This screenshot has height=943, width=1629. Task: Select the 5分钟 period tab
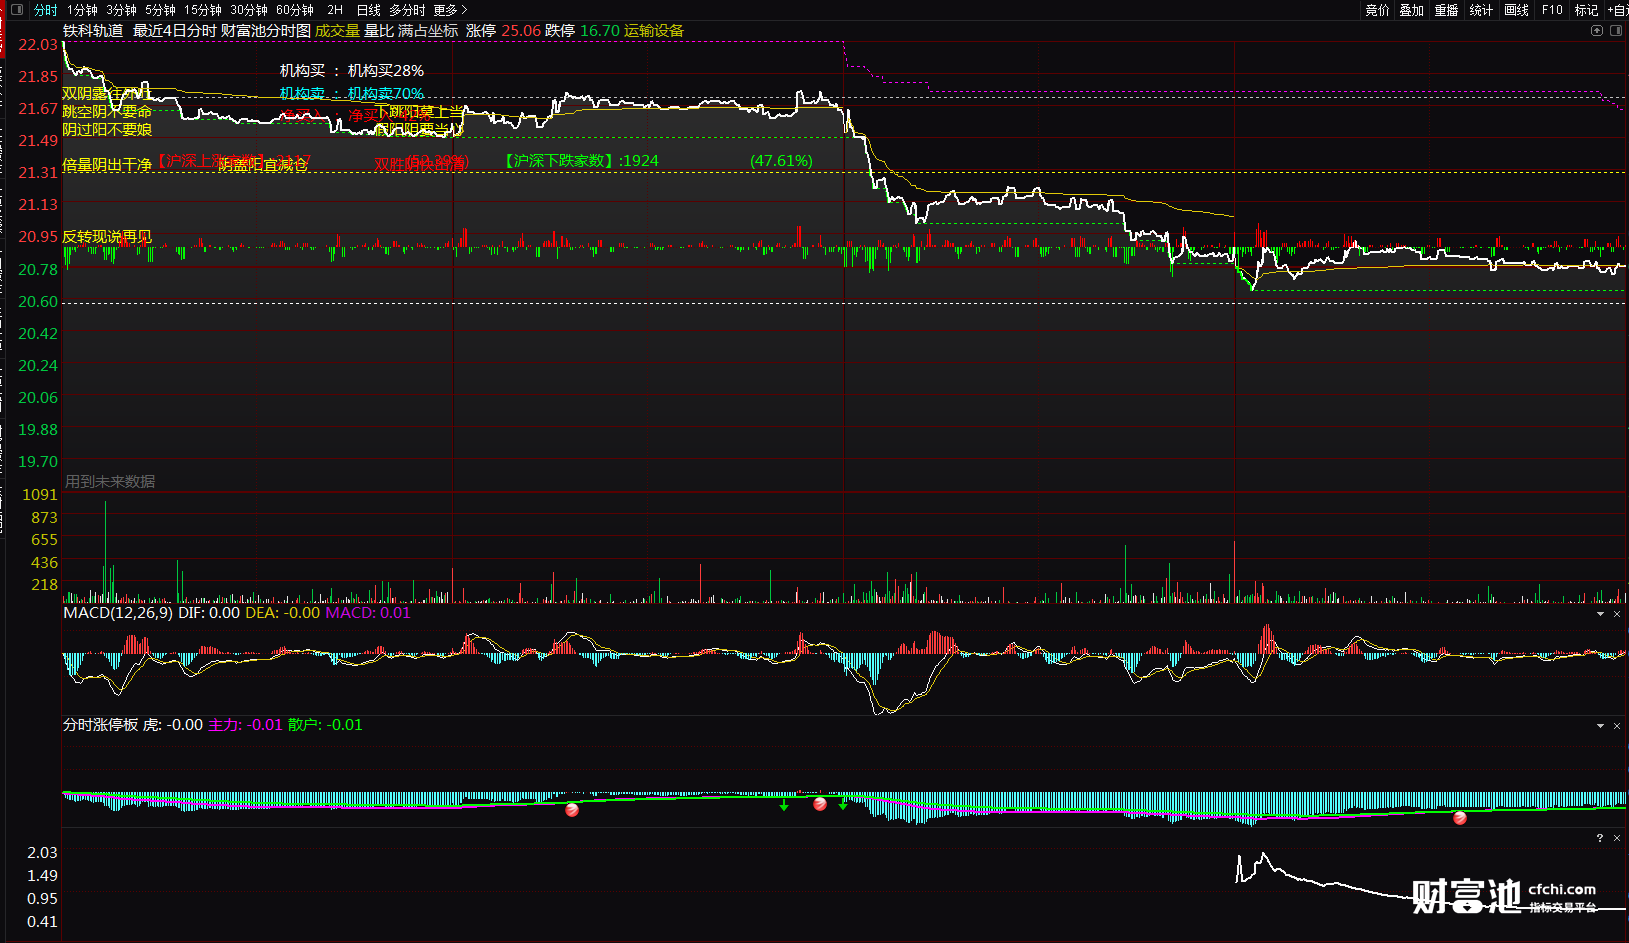pyautogui.click(x=160, y=10)
